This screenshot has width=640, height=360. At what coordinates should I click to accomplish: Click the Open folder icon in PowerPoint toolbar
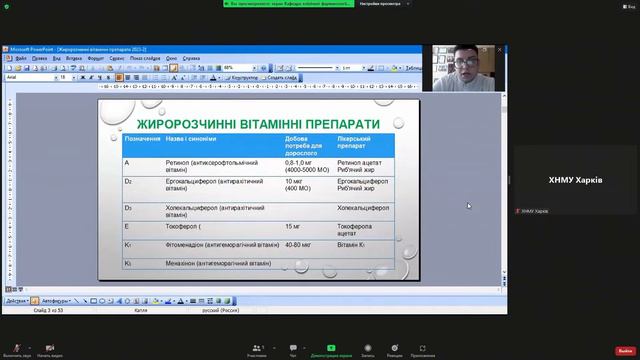18,68
